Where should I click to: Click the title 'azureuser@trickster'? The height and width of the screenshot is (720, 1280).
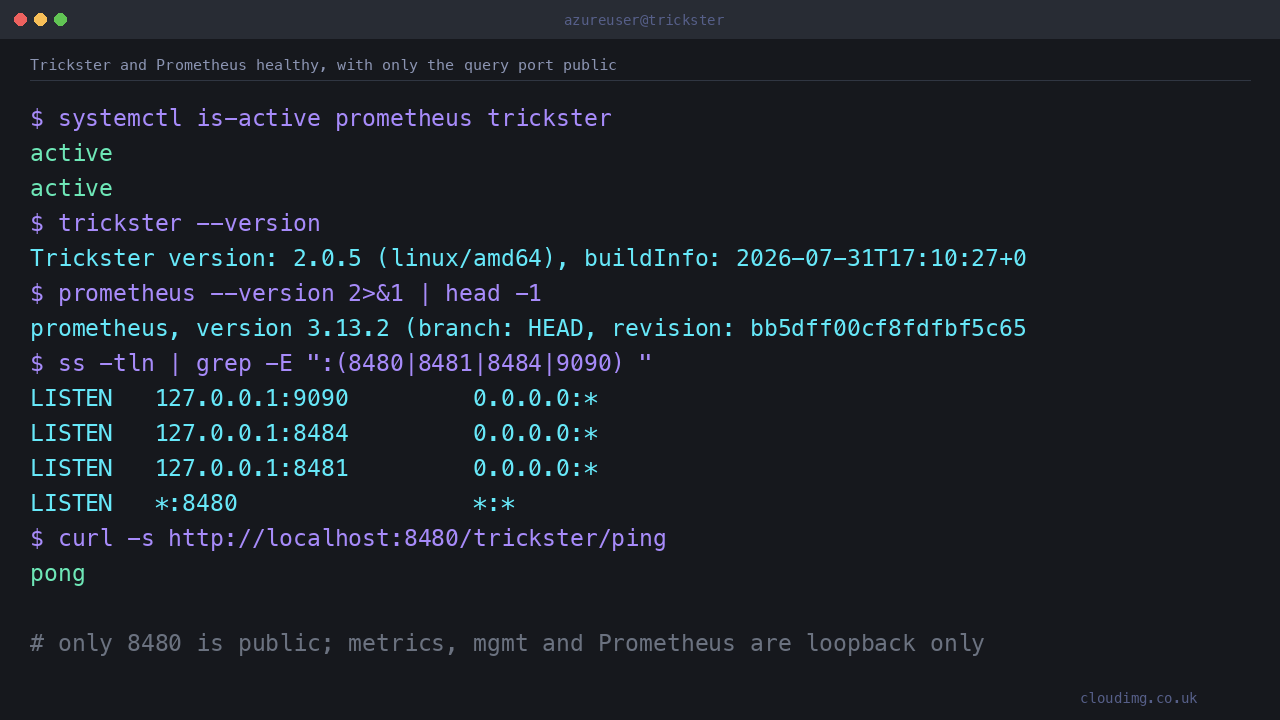(644, 20)
